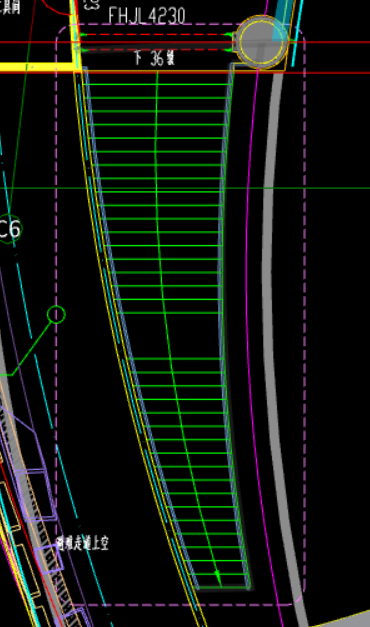Select the white corridor annotation text near the bottom

coord(82,543)
